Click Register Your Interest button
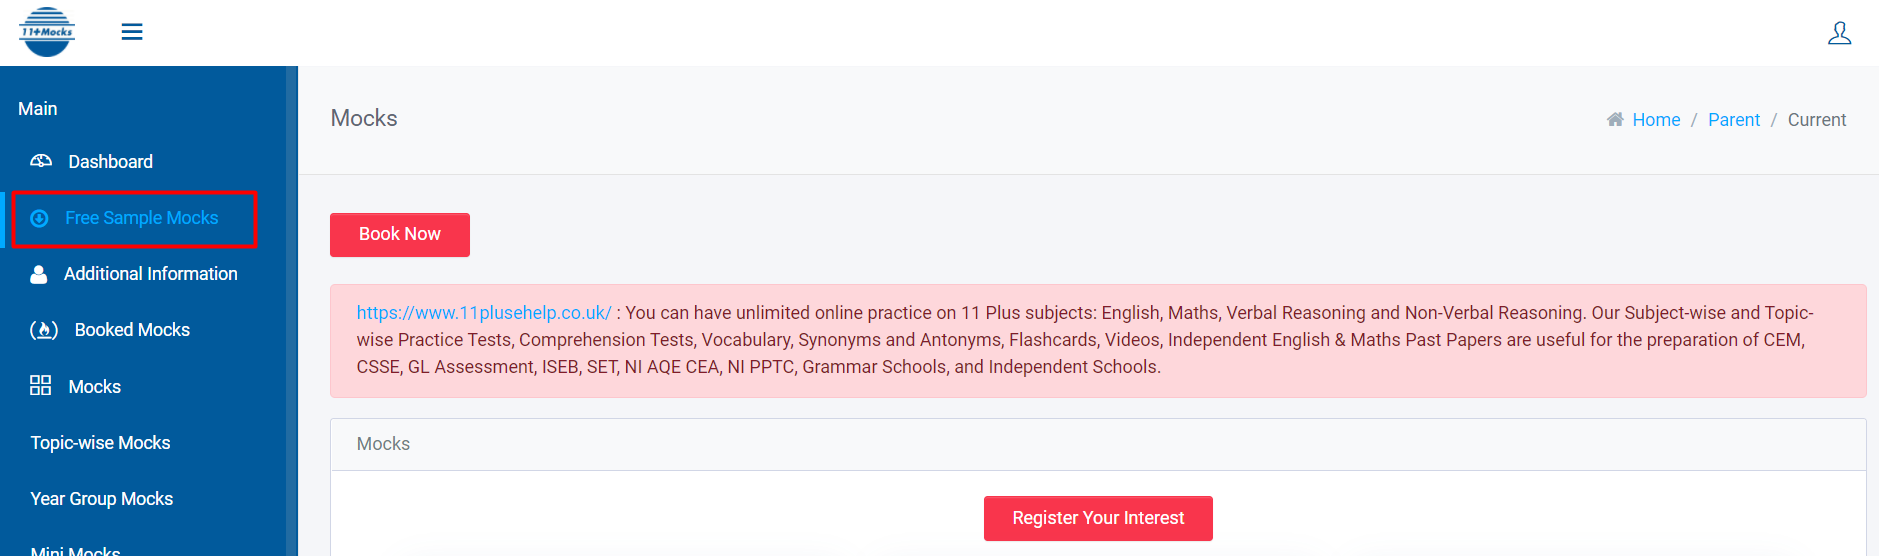Image resolution: width=1879 pixels, height=556 pixels. click(x=1098, y=518)
